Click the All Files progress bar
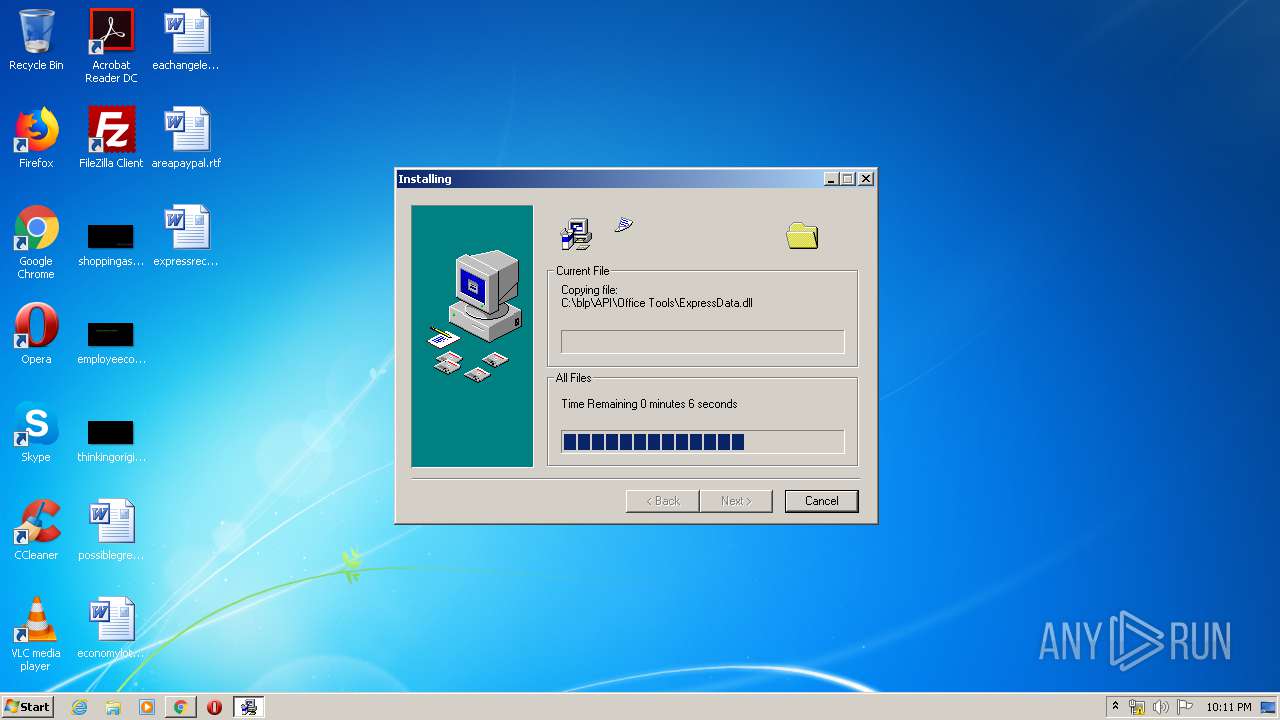1280x720 pixels. pos(703,442)
